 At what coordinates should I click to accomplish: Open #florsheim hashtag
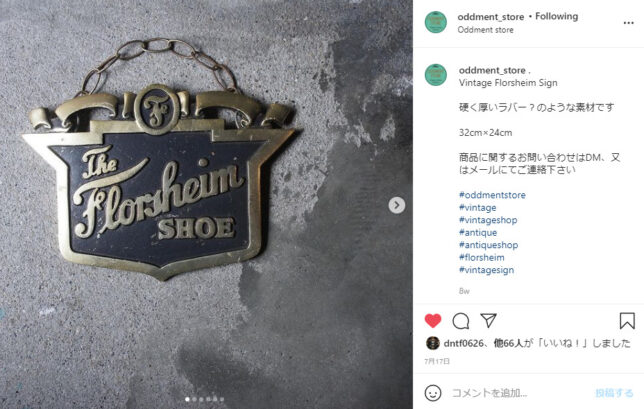(x=481, y=257)
